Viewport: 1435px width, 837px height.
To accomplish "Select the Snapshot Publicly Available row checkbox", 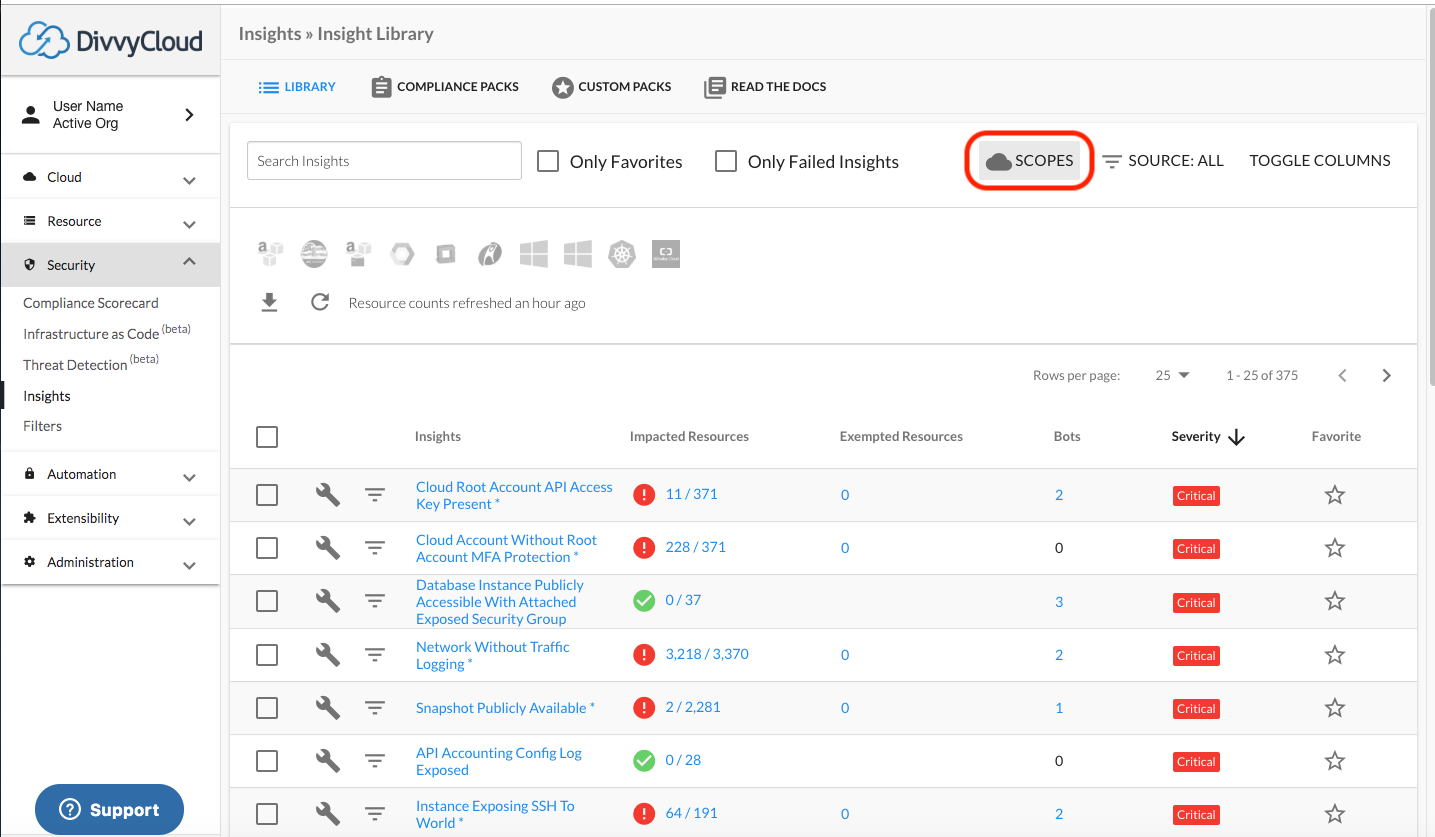I will pyautogui.click(x=267, y=708).
